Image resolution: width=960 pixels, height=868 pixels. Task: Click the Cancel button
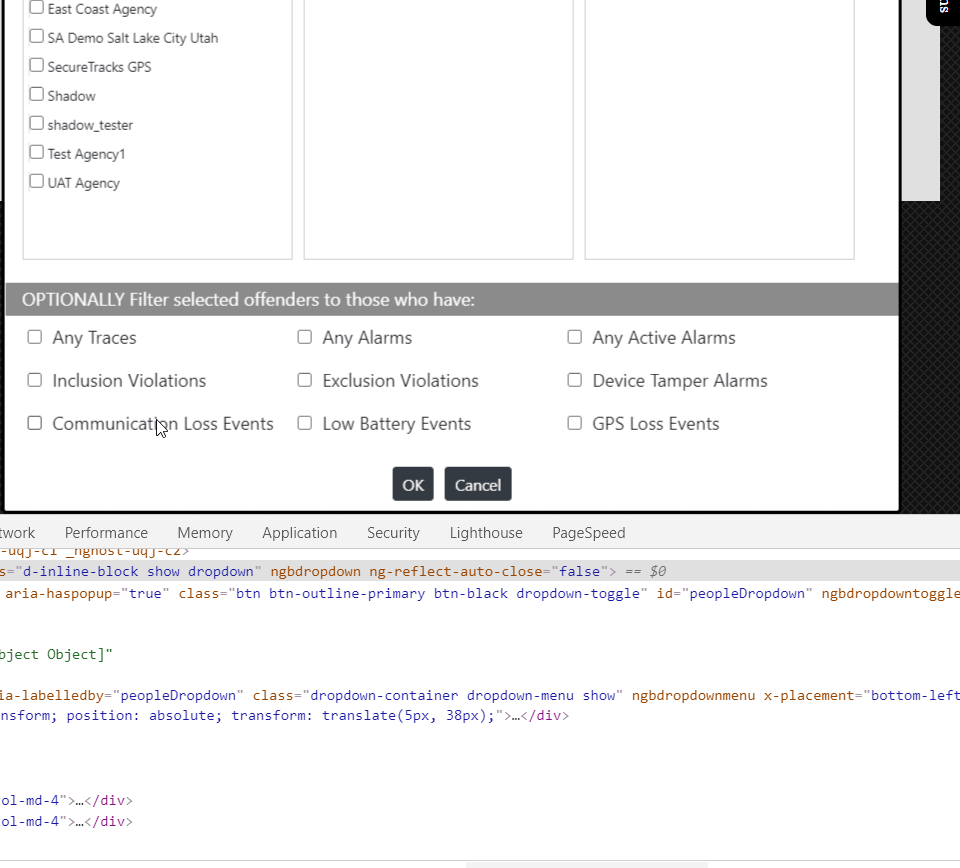click(x=477, y=484)
